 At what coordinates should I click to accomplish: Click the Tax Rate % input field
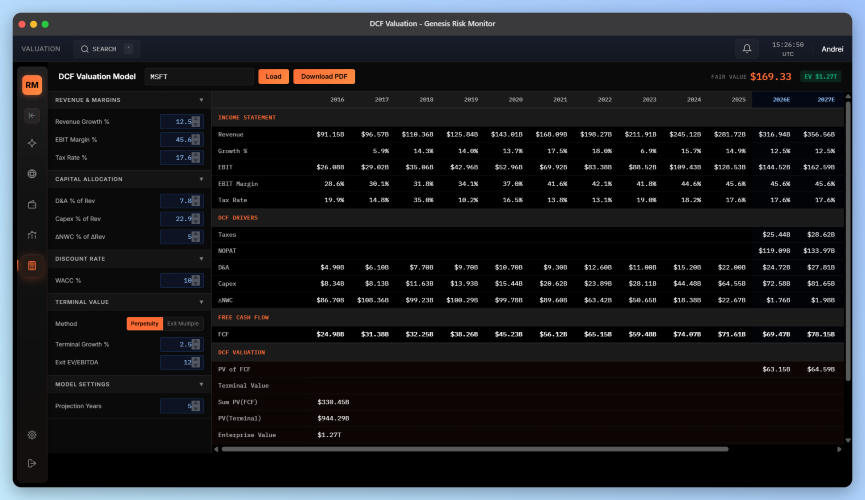[181, 158]
